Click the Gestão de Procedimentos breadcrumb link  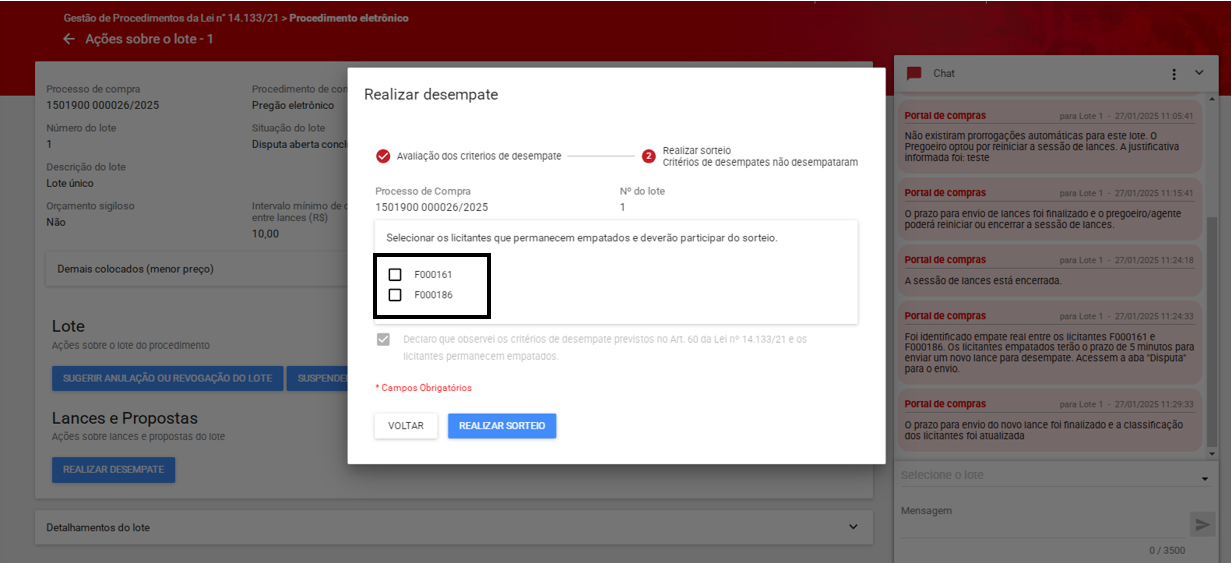point(172,18)
